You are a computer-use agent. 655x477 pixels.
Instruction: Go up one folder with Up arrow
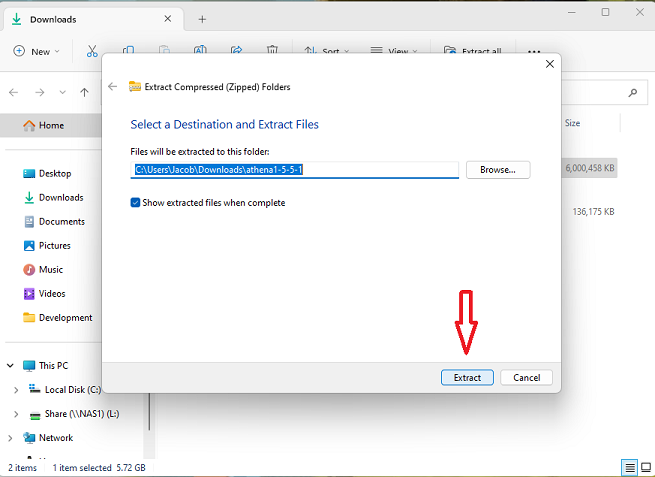pos(85,92)
